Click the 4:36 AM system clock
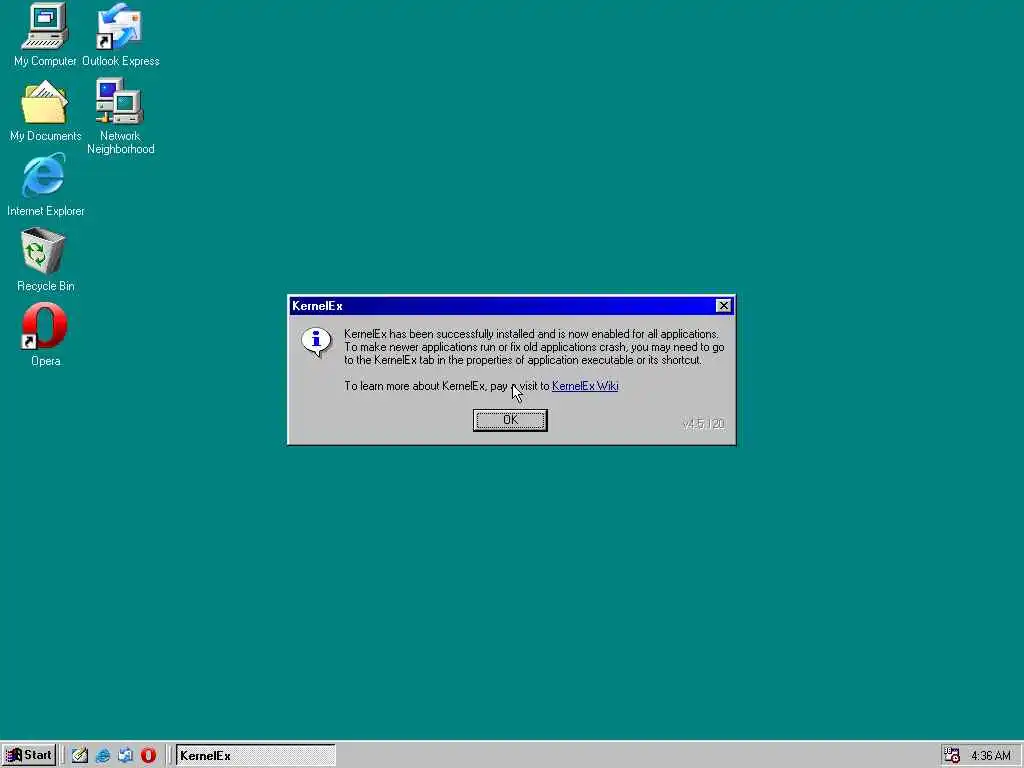The image size is (1024, 768). coord(991,756)
